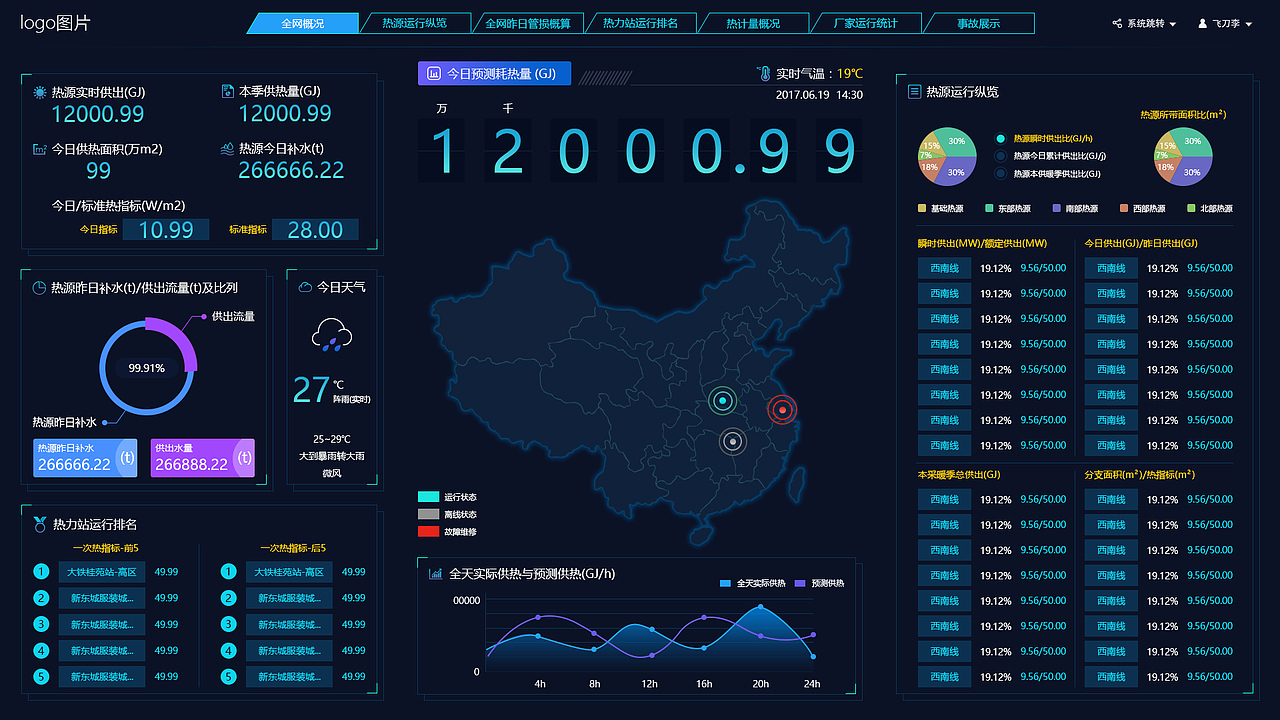The height and width of the screenshot is (720, 1280).
Task: Click the left pie chart in 热源运行纵览
Action: click(947, 157)
